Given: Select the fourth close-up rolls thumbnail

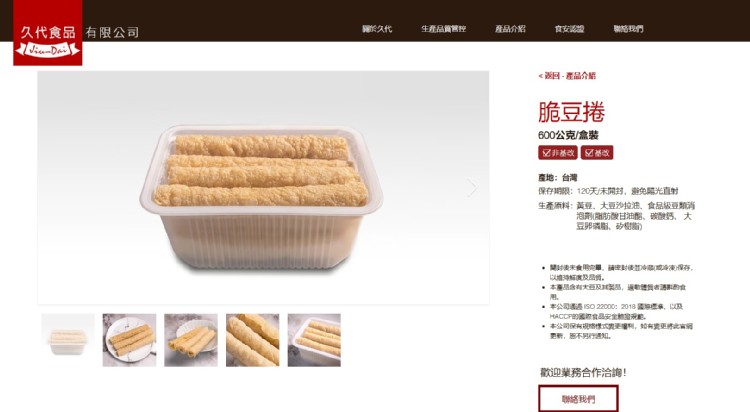Looking at the screenshot, I should (x=253, y=340).
